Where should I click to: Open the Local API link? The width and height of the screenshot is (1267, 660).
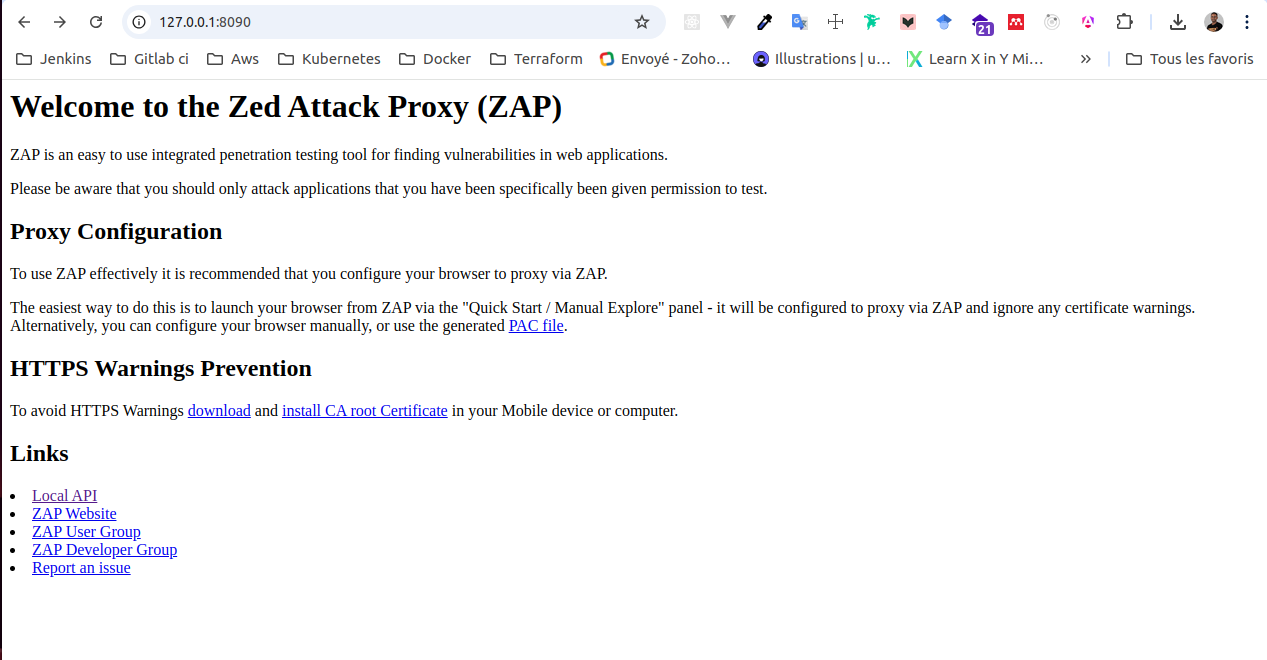[64, 496]
